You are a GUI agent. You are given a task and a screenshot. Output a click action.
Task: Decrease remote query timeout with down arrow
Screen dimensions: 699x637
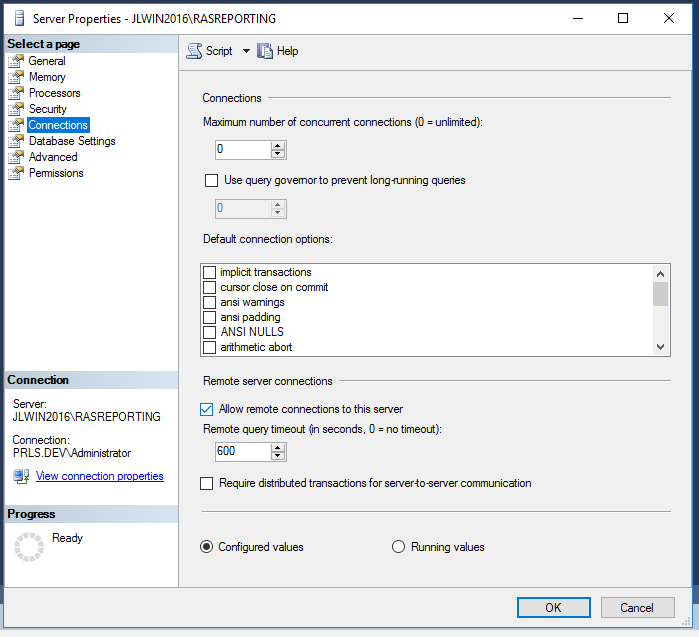278,456
